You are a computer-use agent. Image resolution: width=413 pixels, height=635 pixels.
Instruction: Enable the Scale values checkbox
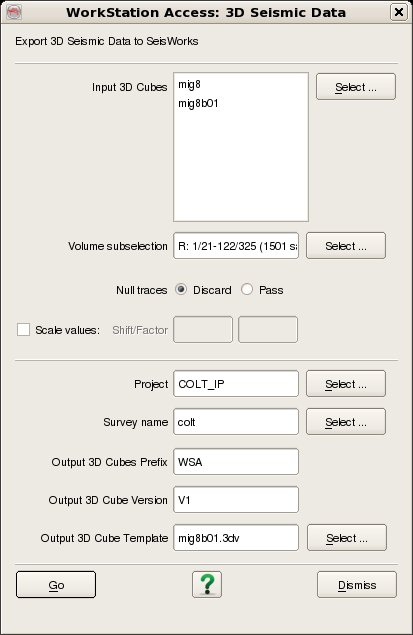(x=23, y=330)
